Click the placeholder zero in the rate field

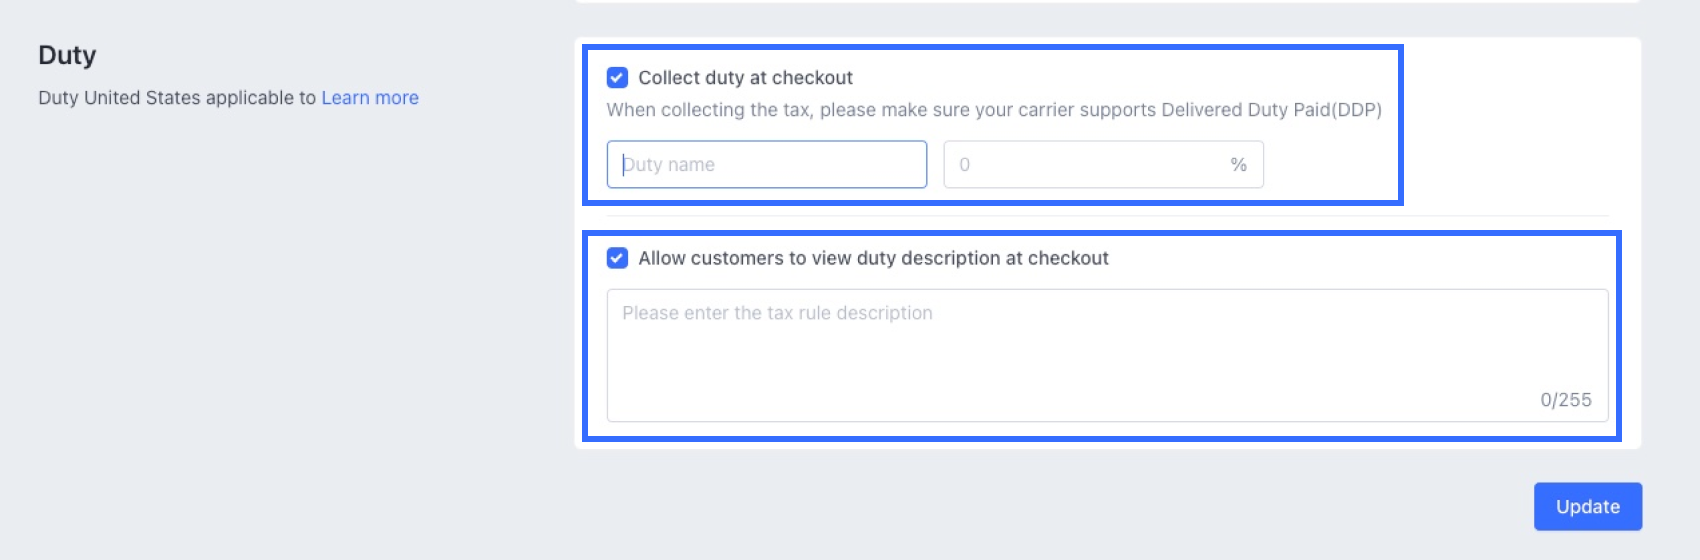coord(964,165)
